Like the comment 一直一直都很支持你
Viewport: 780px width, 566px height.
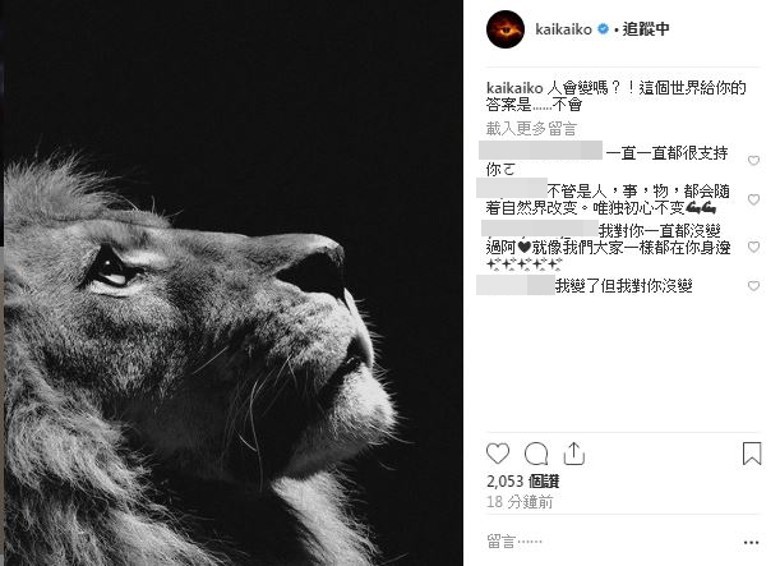point(754,160)
